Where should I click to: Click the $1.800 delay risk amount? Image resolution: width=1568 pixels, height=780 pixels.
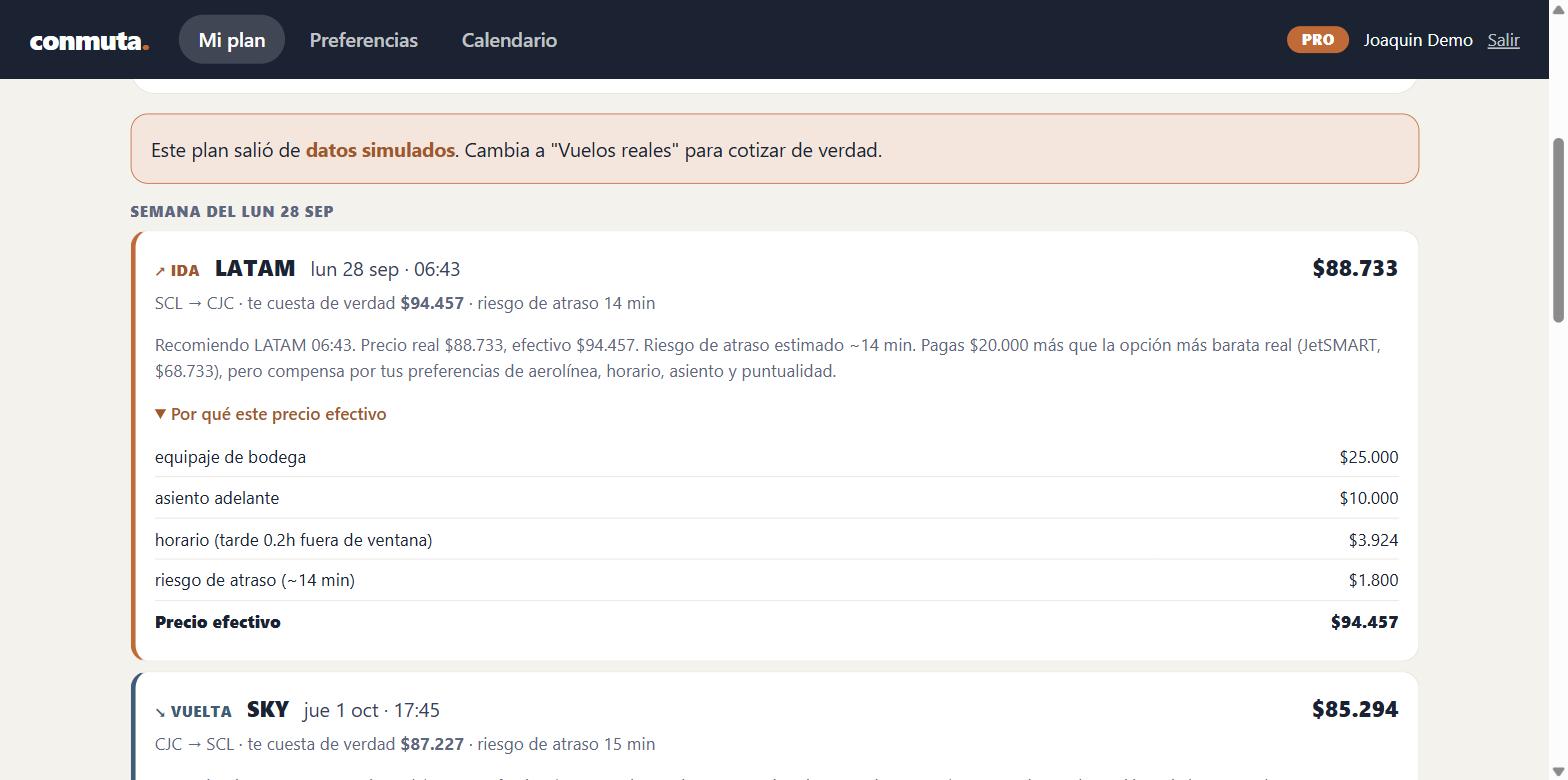tap(1373, 580)
